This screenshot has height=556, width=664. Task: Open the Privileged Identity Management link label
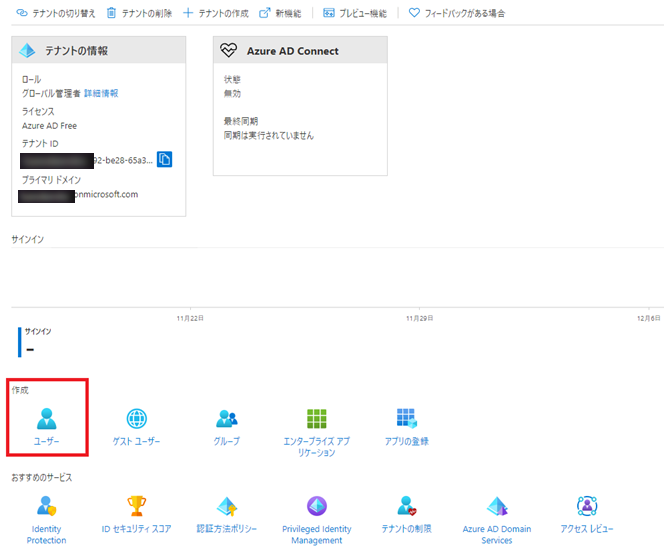[317, 534]
